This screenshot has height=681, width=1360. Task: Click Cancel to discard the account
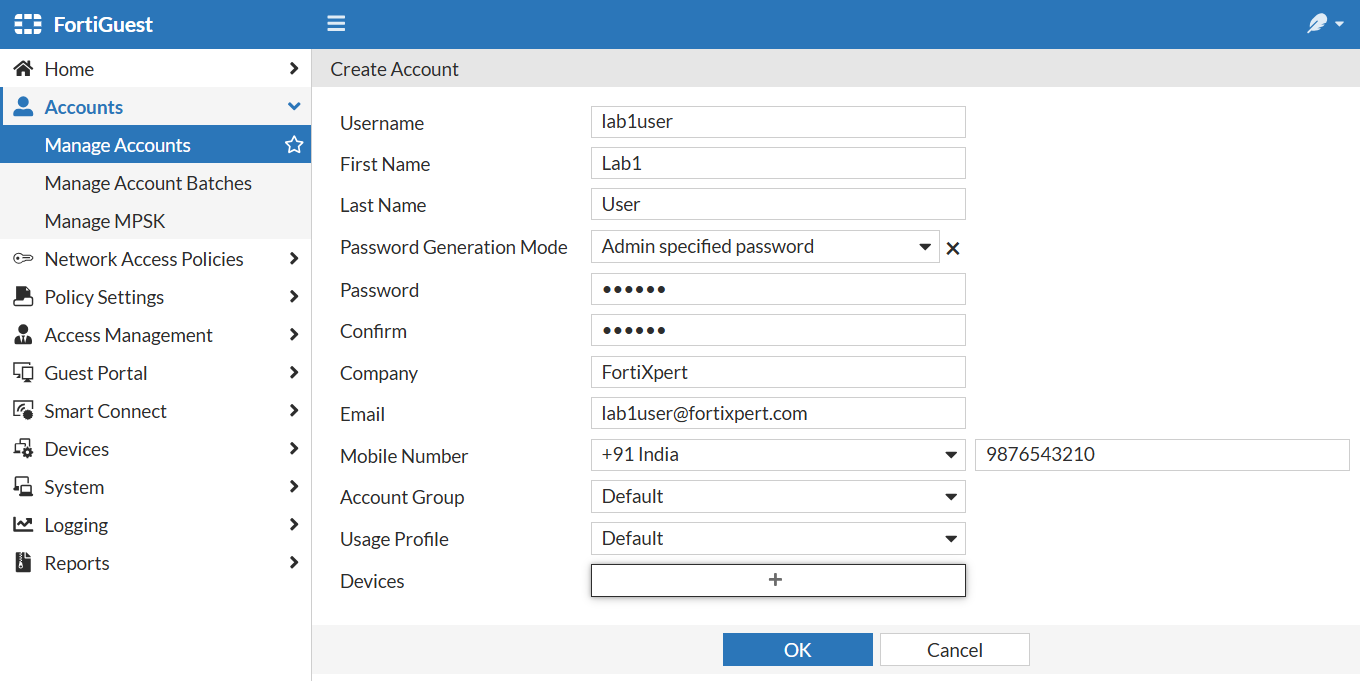coord(954,649)
